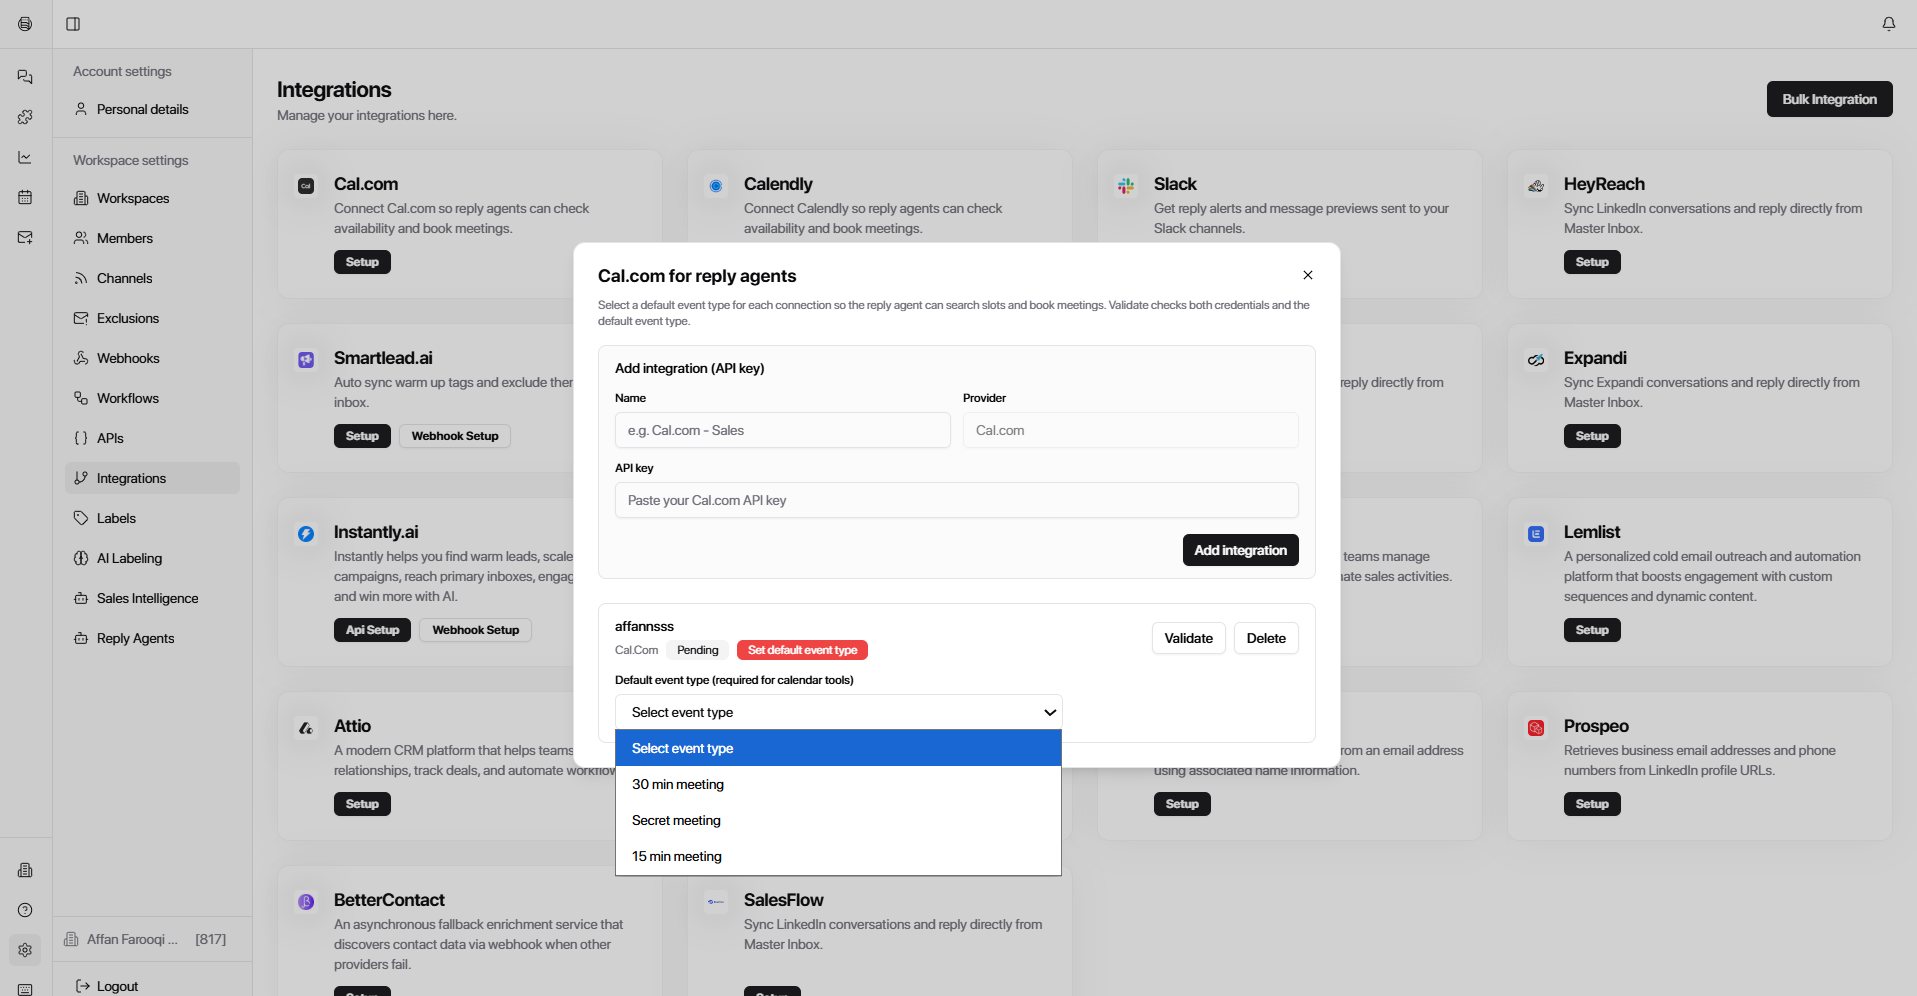Image resolution: width=1917 pixels, height=996 pixels.
Task: Click the help question mark icon
Action: [25, 910]
